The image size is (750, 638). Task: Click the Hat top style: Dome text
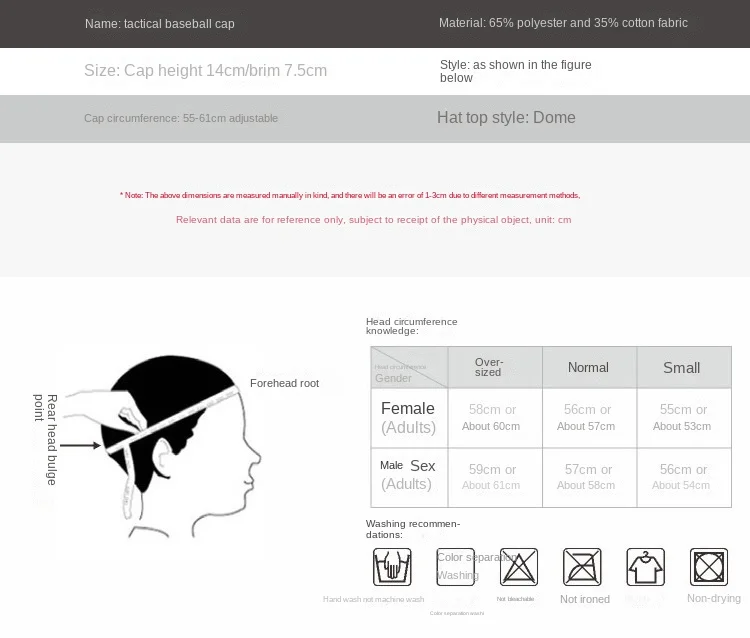[x=506, y=117]
